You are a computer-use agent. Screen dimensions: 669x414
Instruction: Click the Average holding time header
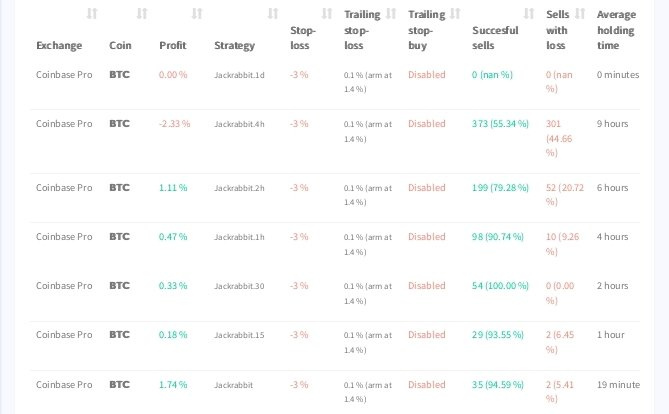[616, 30]
